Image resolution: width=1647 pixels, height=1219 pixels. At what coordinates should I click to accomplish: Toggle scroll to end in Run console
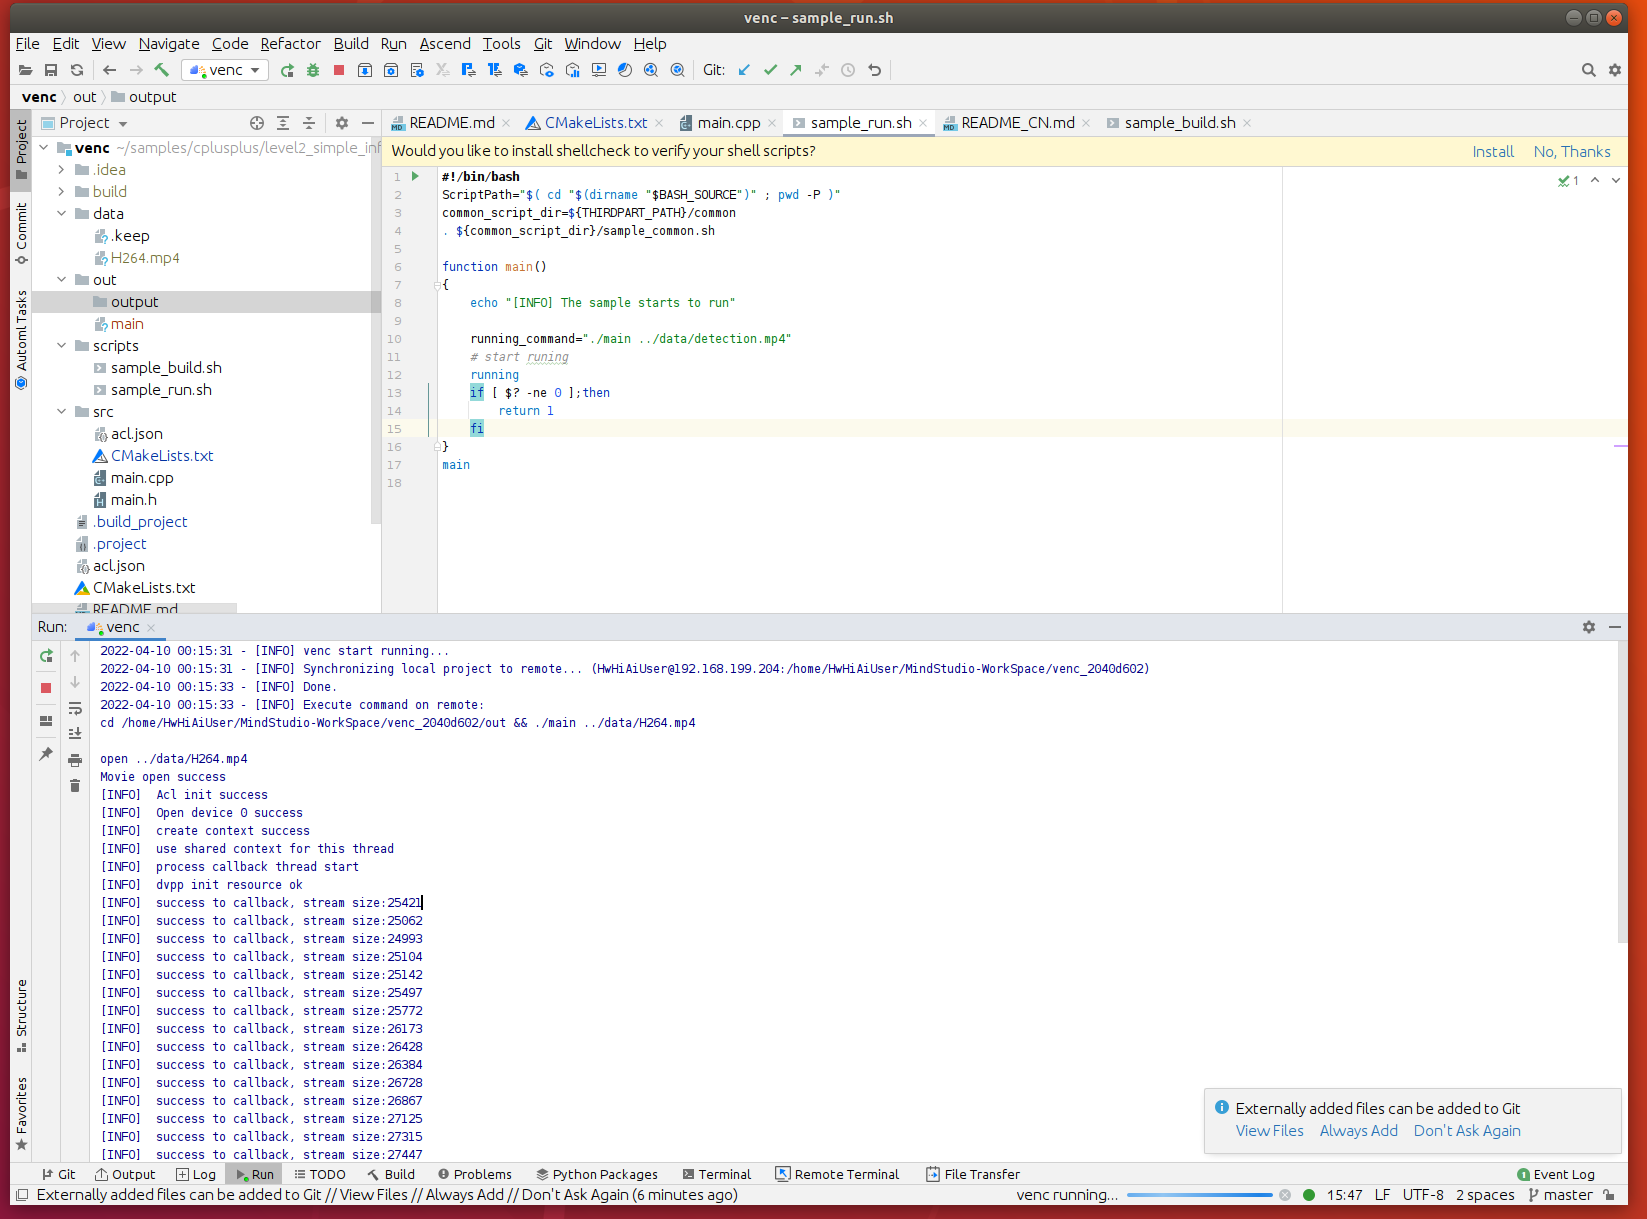click(75, 734)
